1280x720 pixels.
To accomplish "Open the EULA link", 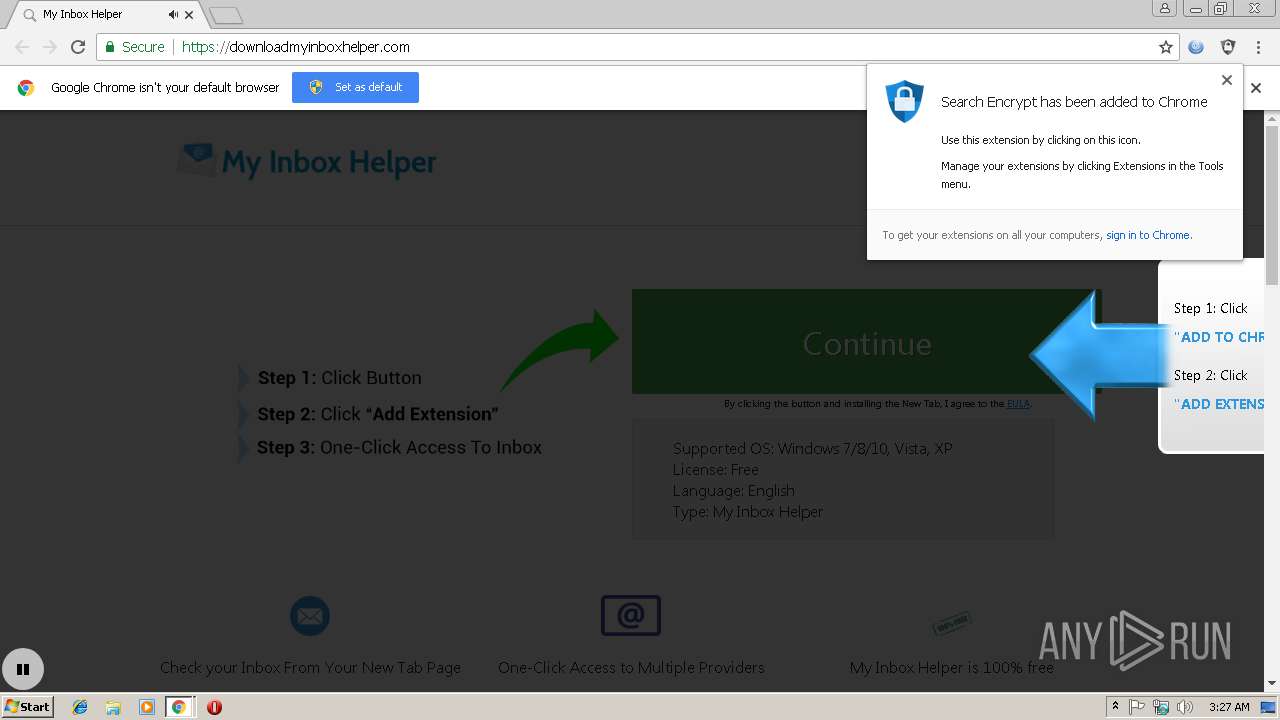I will point(1018,404).
